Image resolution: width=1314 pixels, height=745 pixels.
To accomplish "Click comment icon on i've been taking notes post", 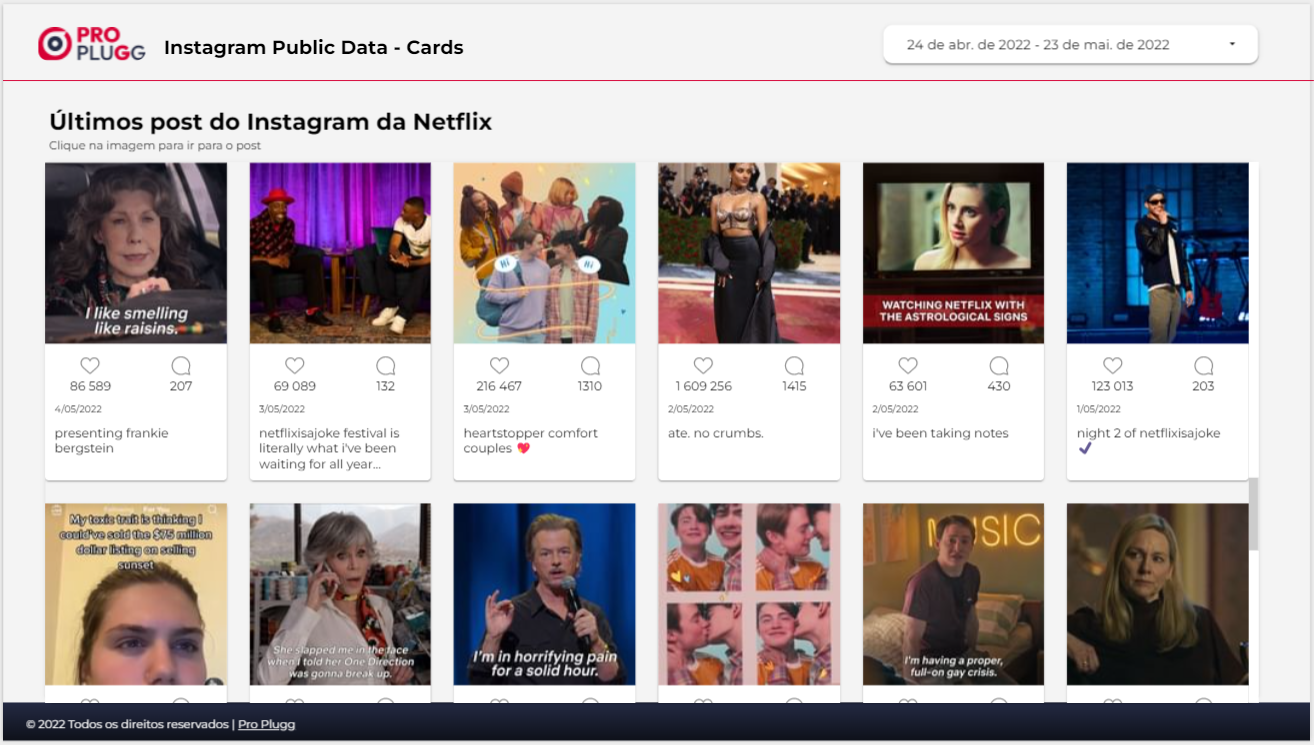I will point(999,365).
